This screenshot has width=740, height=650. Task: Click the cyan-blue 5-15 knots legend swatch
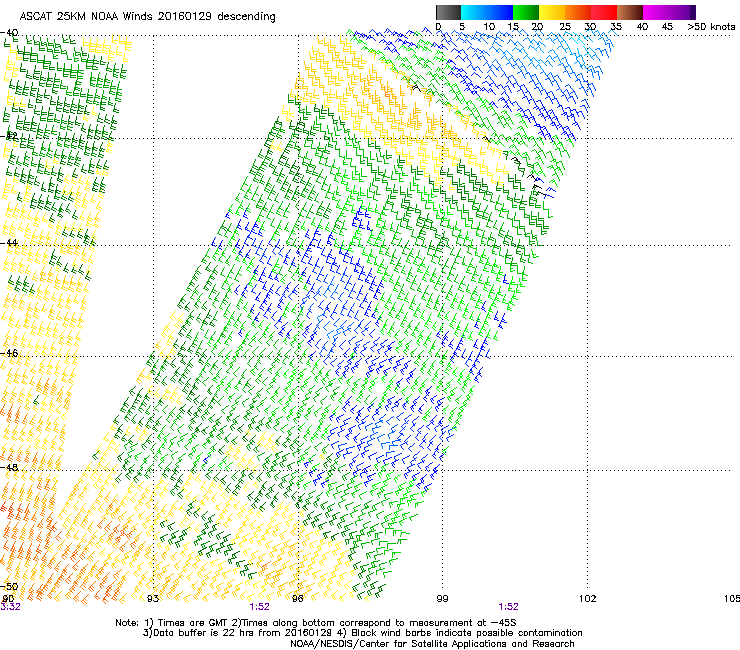coord(487,12)
